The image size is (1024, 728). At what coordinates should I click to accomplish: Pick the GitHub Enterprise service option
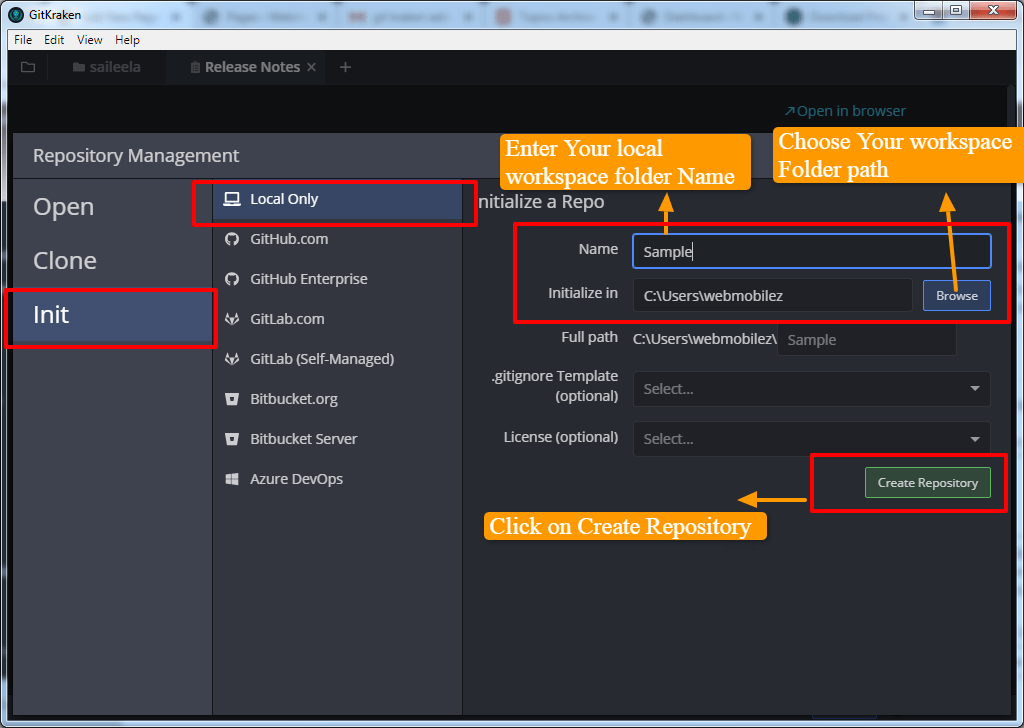click(231, 279)
